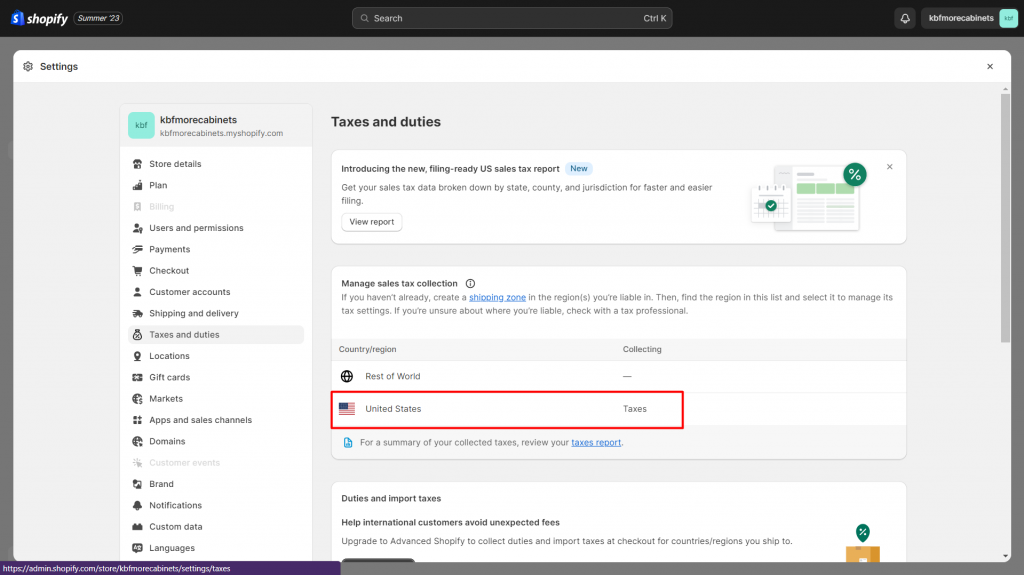
Task: Close the Settings panel
Action: click(990, 67)
